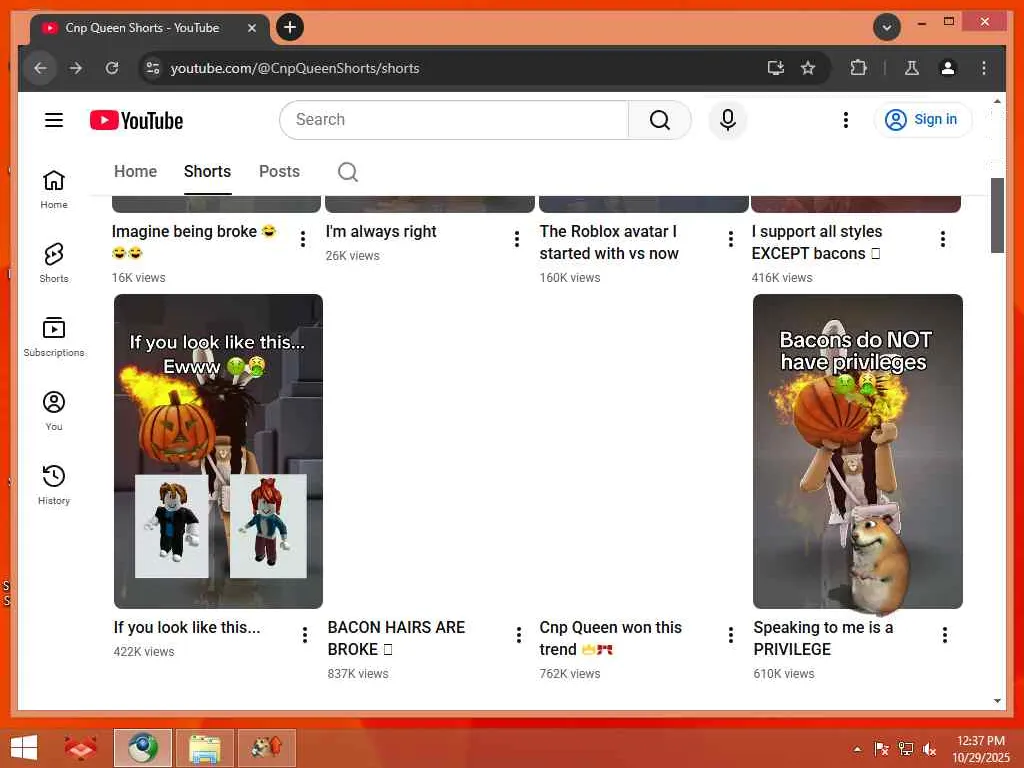The width and height of the screenshot is (1024, 768).
Task: Open the YouTube hamburger guide menu
Action: (x=54, y=120)
